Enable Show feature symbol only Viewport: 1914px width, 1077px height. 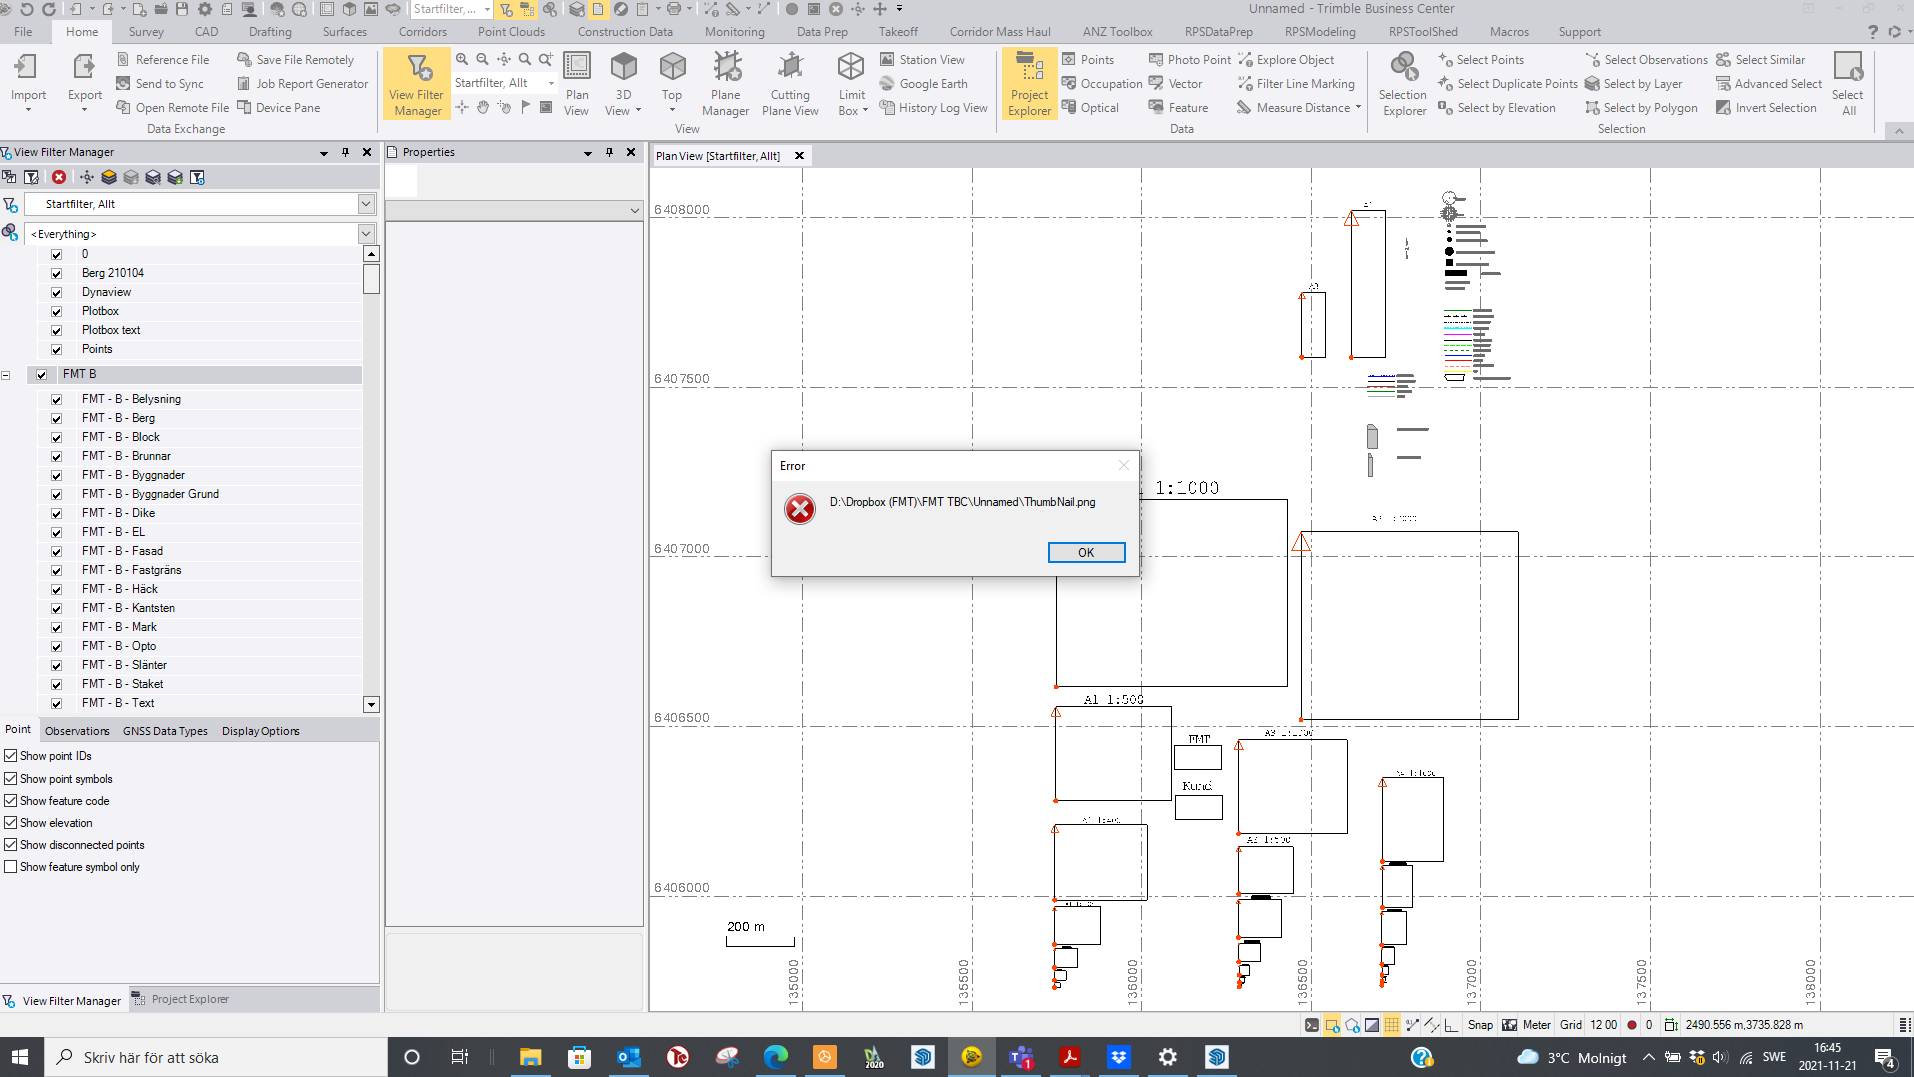tap(10, 867)
